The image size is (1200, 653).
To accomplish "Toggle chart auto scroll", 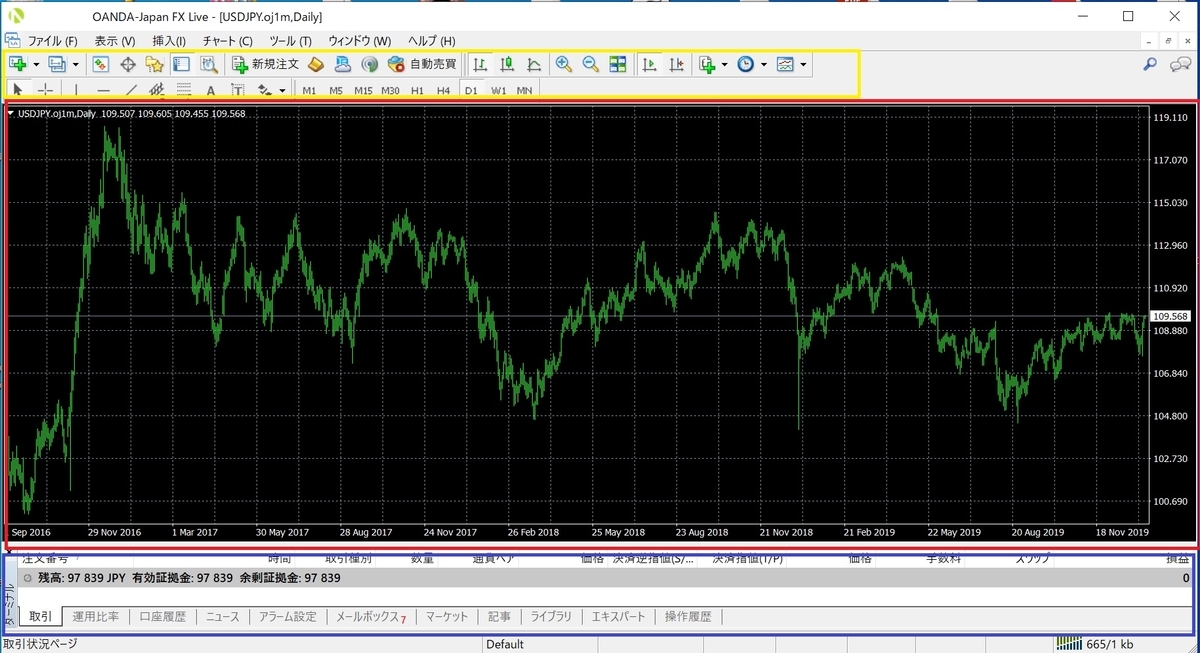I will click(x=650, y=64).
